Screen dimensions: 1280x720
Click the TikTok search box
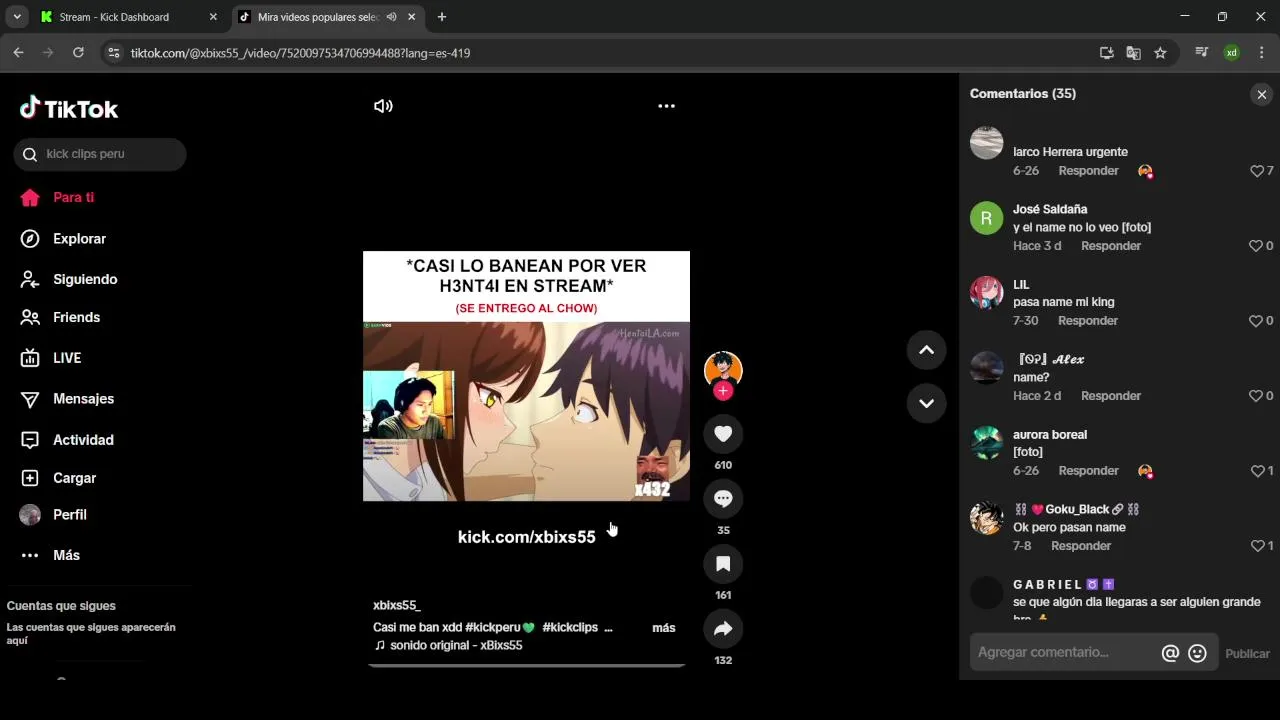[100, 154]
